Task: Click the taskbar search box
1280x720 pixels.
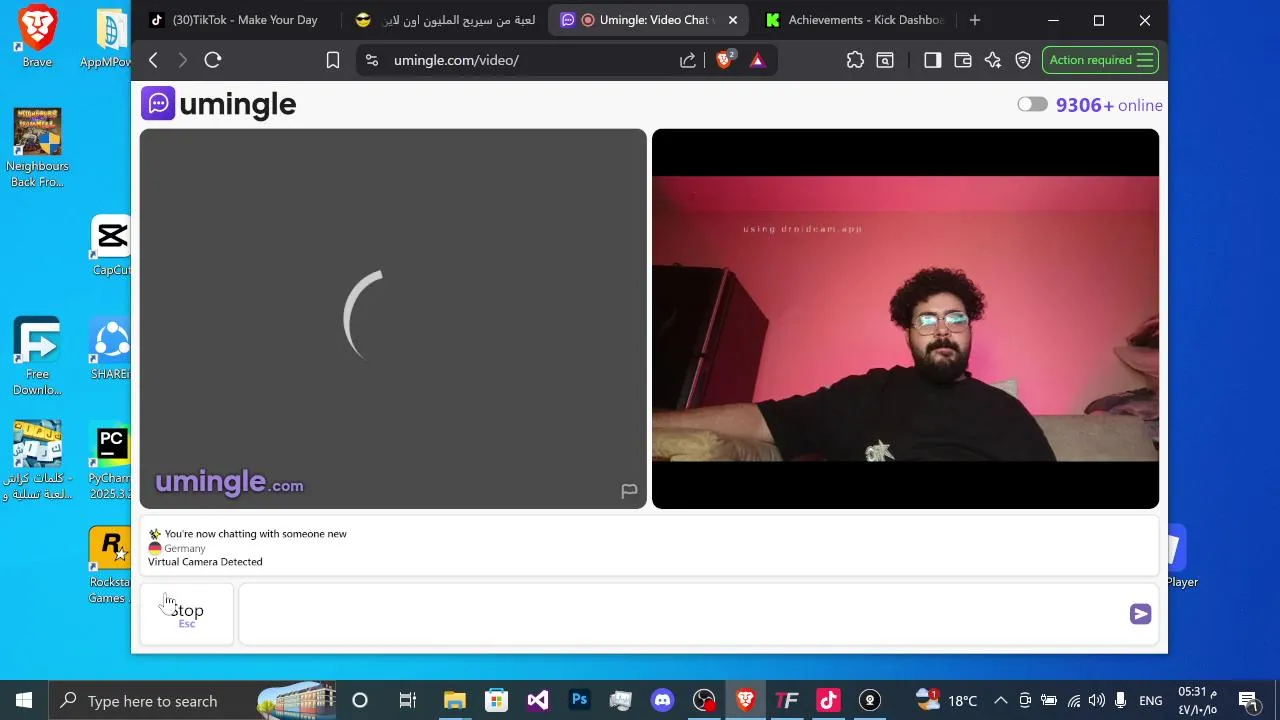Action: pos(193,700)
